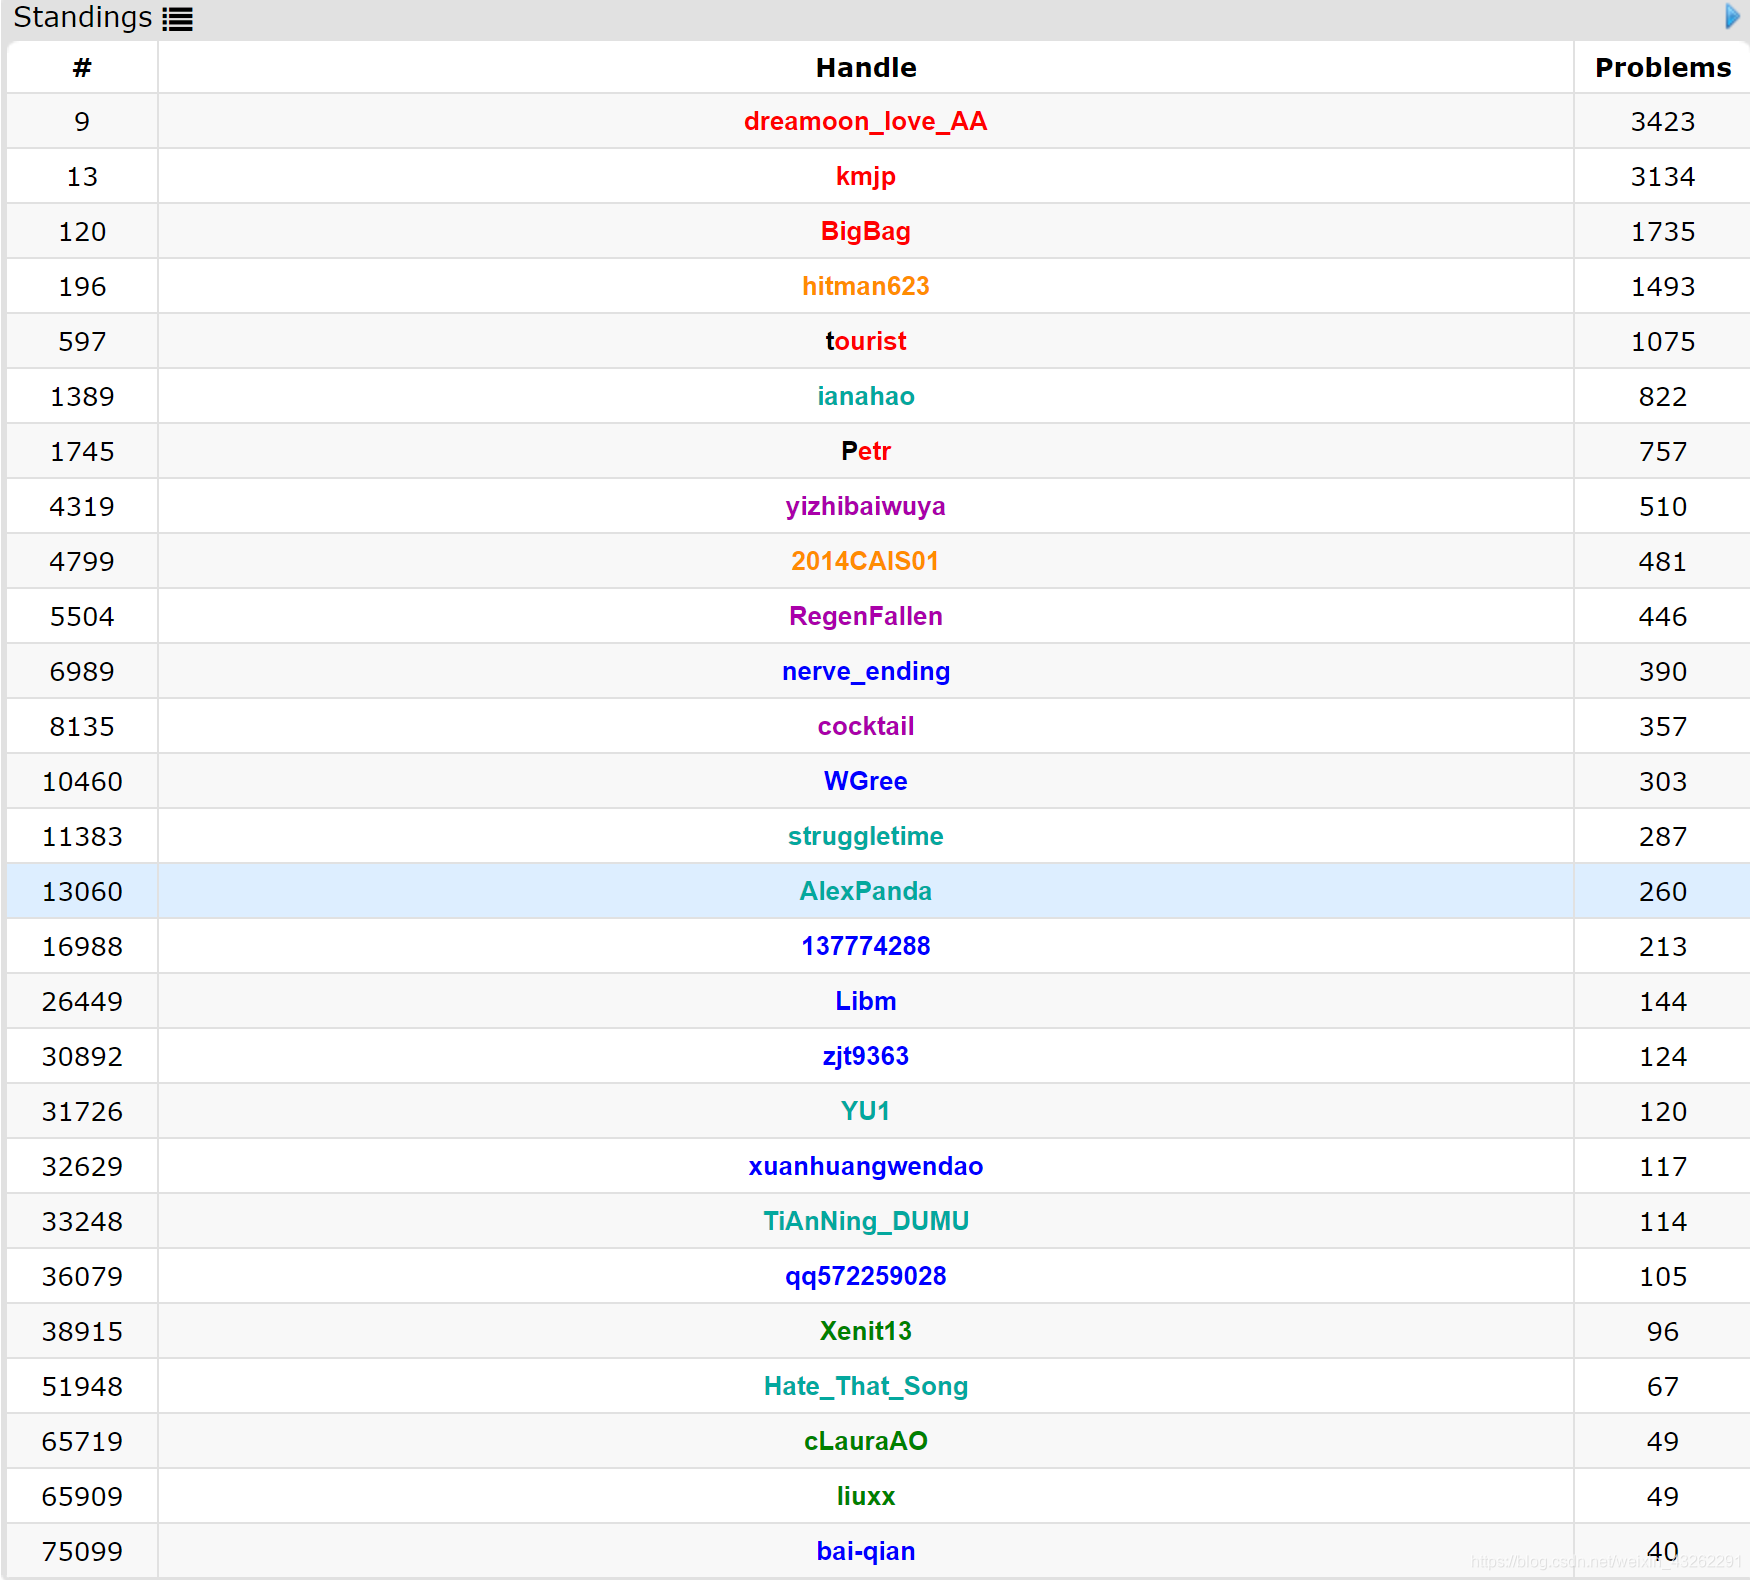Image resolution: width=1750 pixels, height=1580 pixels.
Task: Open Petr handle link
Action: tap(865, 451)
